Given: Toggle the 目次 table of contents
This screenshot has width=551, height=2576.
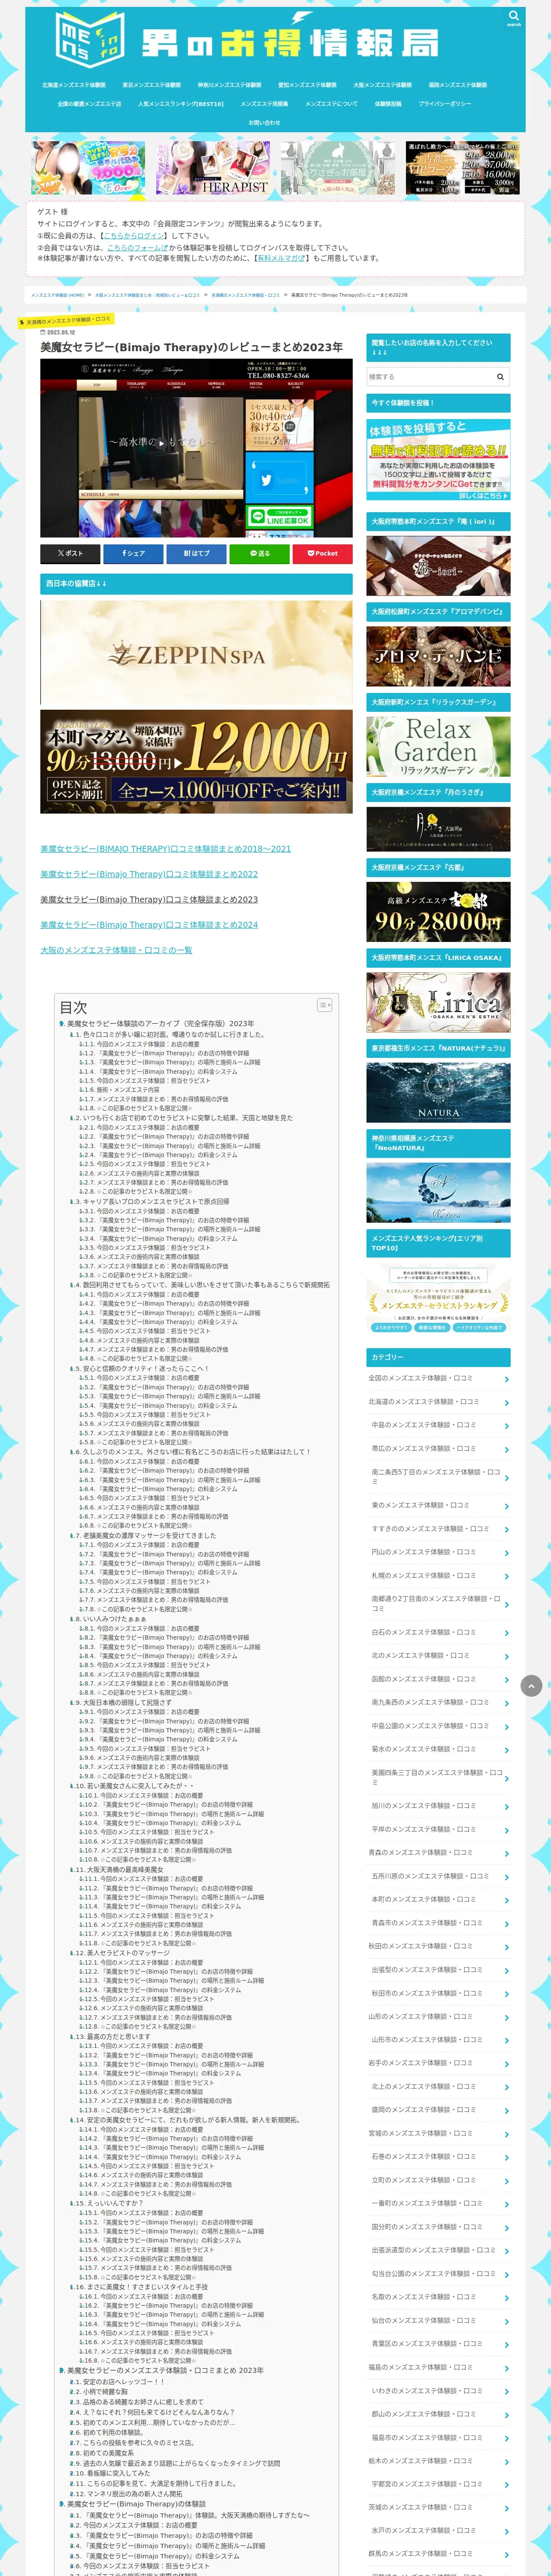Looking at the screenshot, I should pos(324,1005).
